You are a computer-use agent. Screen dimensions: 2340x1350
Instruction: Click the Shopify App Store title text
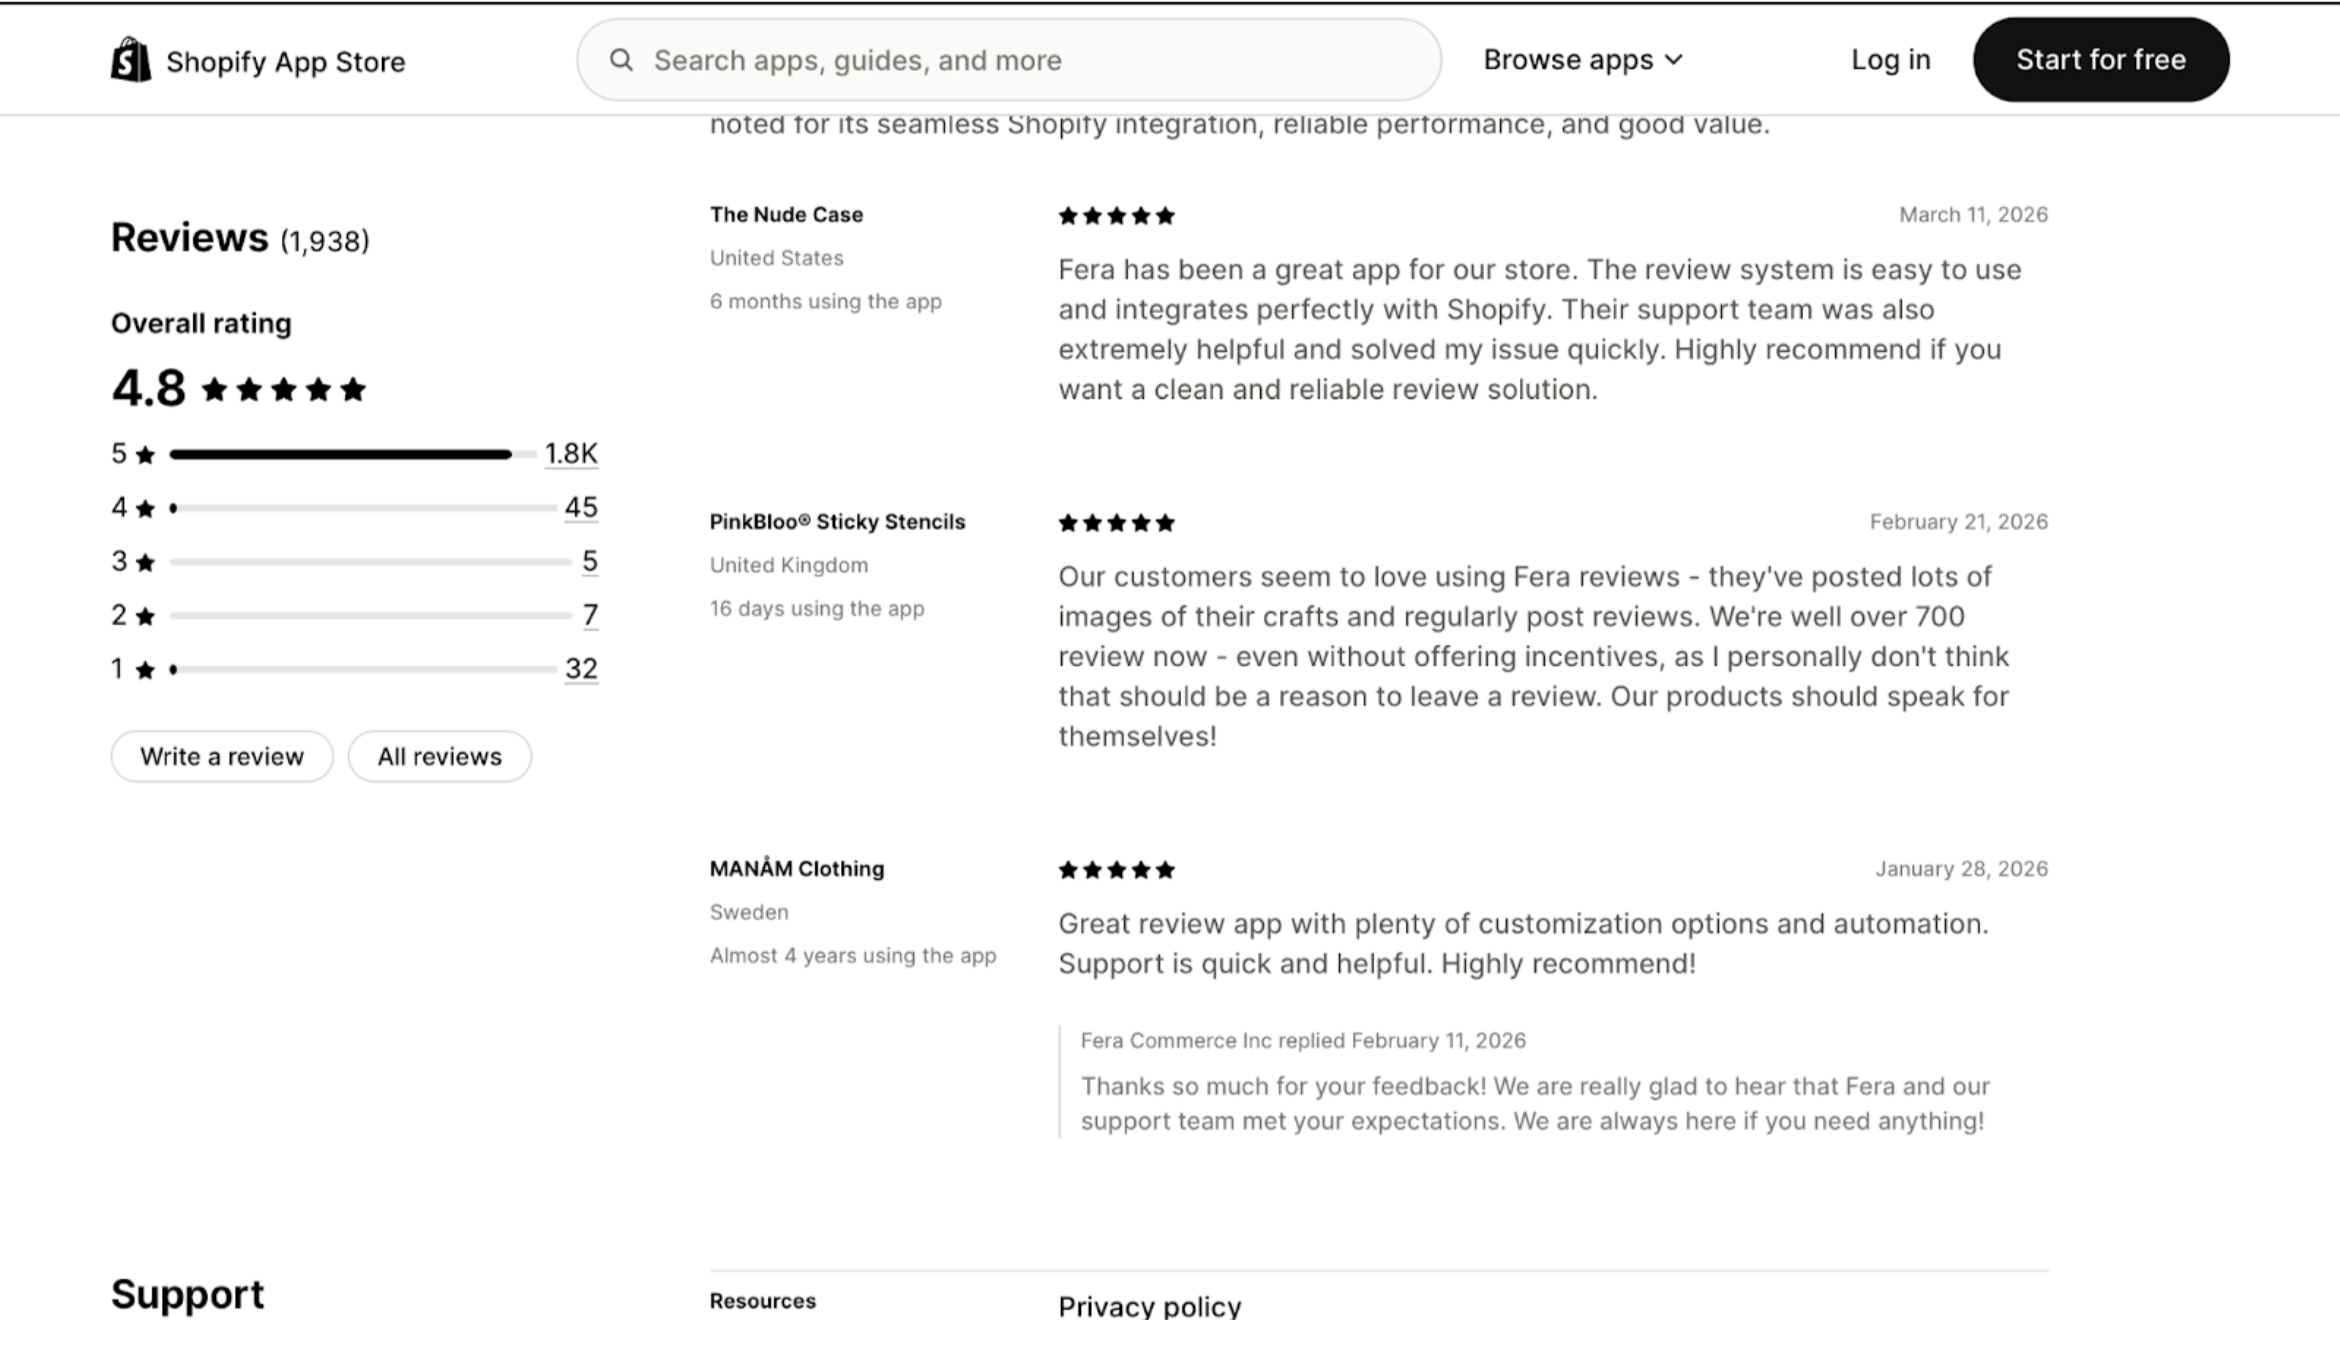[x=286, y=62]
